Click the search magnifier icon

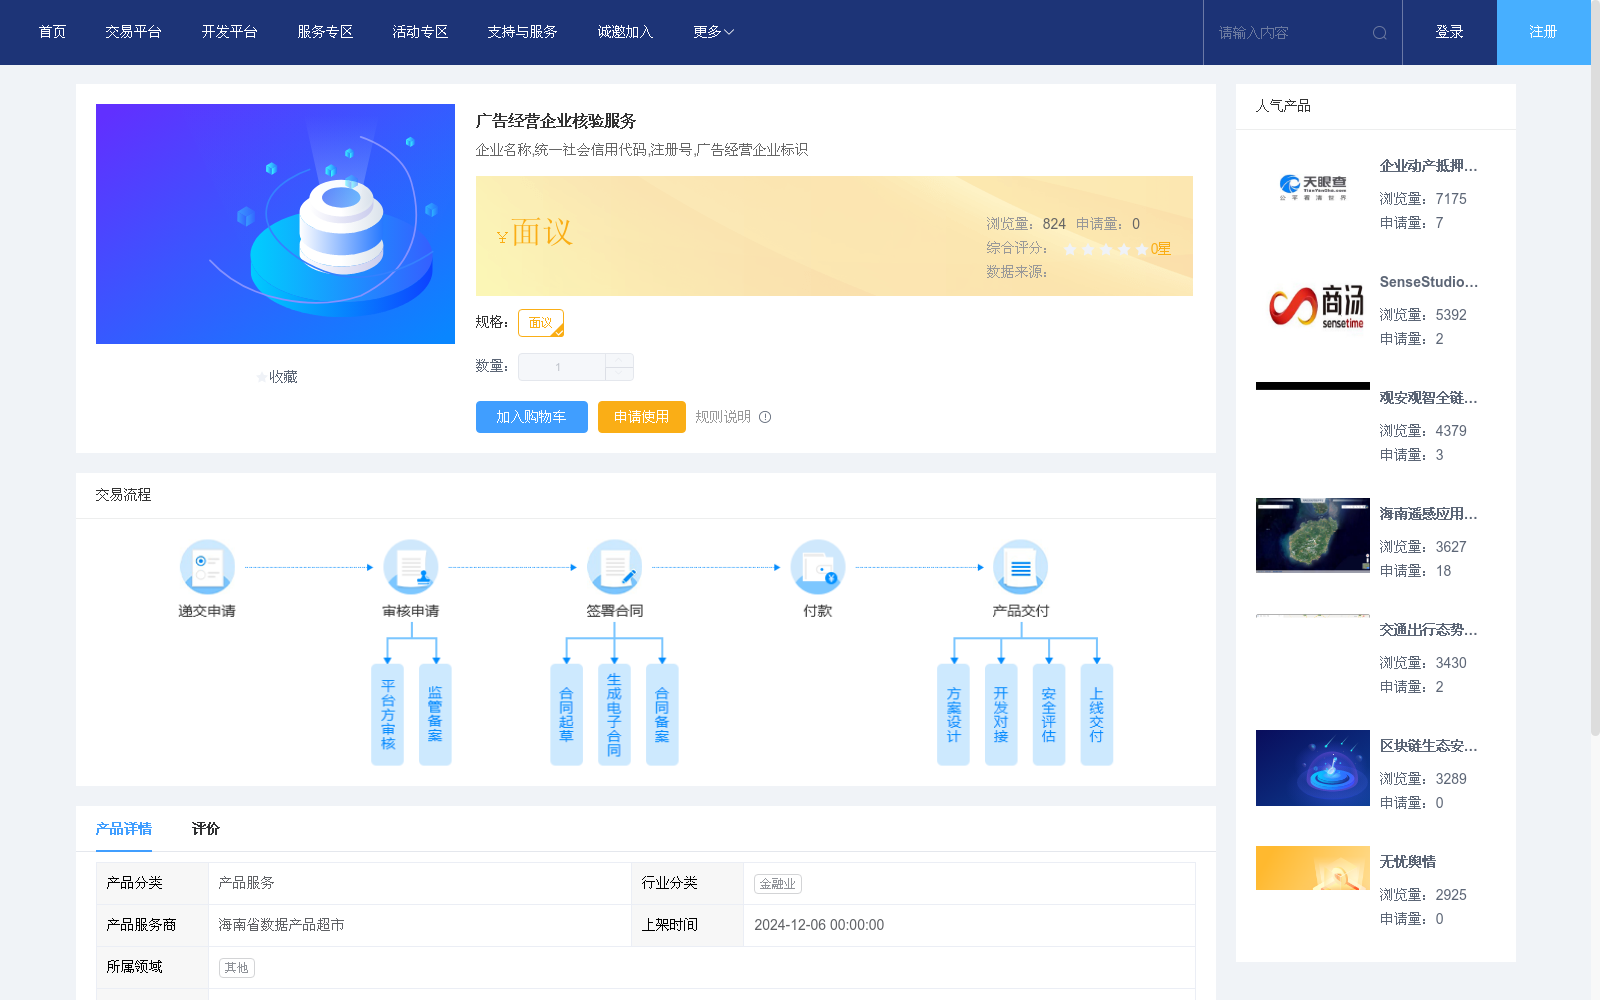(1379, 33)
